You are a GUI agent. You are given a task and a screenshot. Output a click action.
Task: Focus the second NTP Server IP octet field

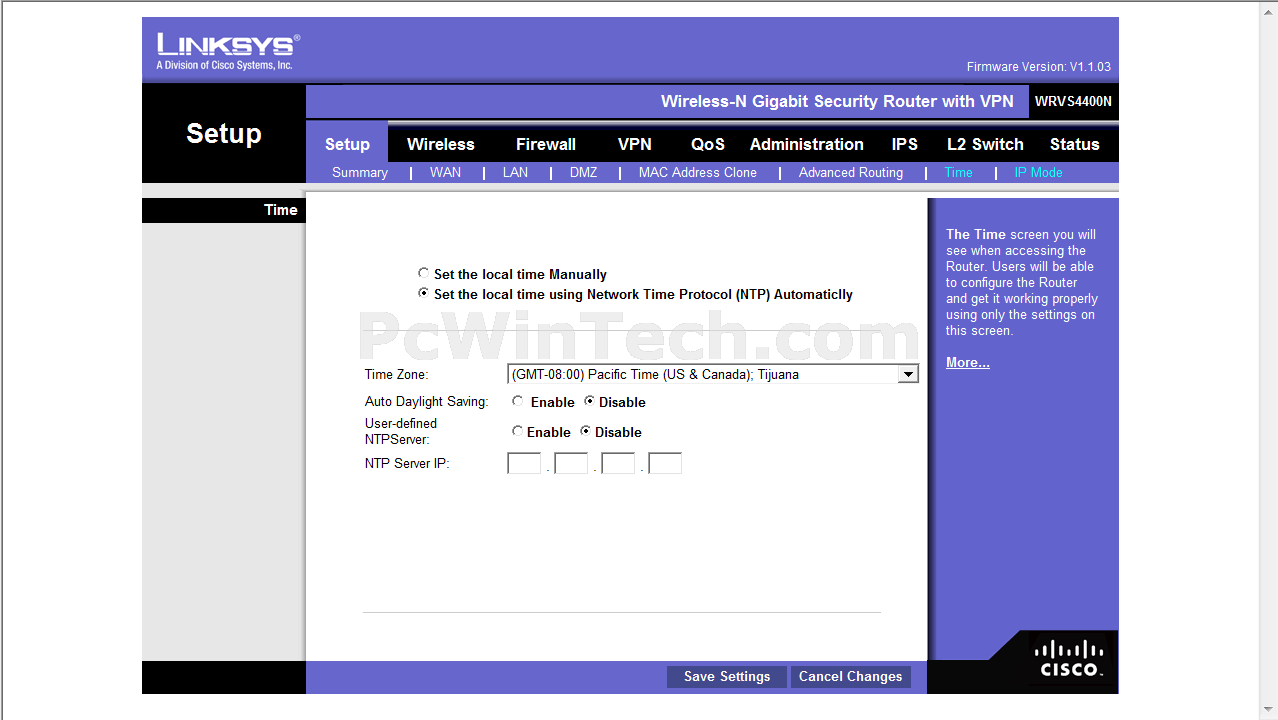tap(571, 463)
